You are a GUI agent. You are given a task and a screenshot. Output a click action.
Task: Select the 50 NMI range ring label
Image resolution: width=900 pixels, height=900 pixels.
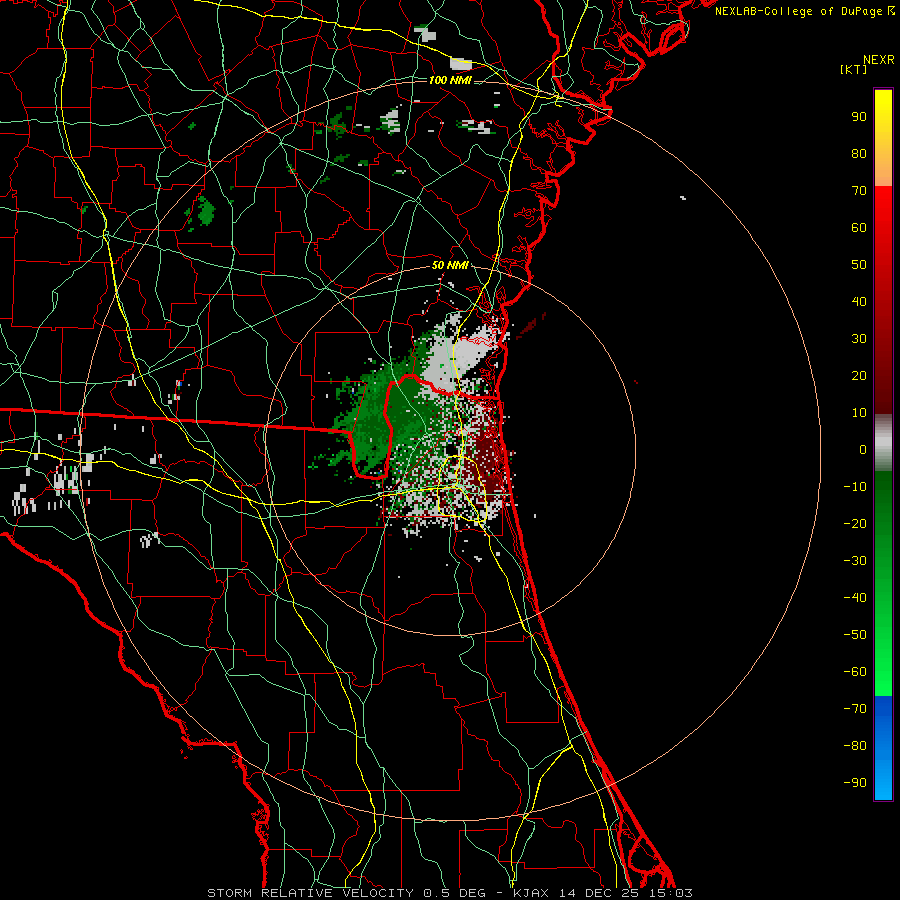450,265
